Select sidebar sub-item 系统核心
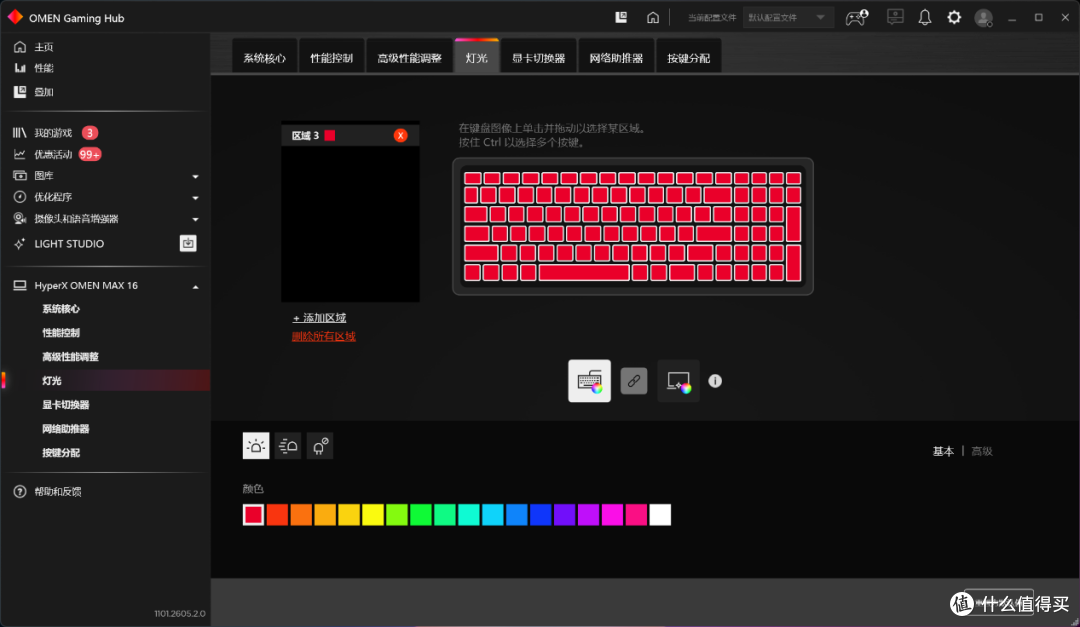The width and height of the screenshot is (1080, 627). click(x=61, y=309)
